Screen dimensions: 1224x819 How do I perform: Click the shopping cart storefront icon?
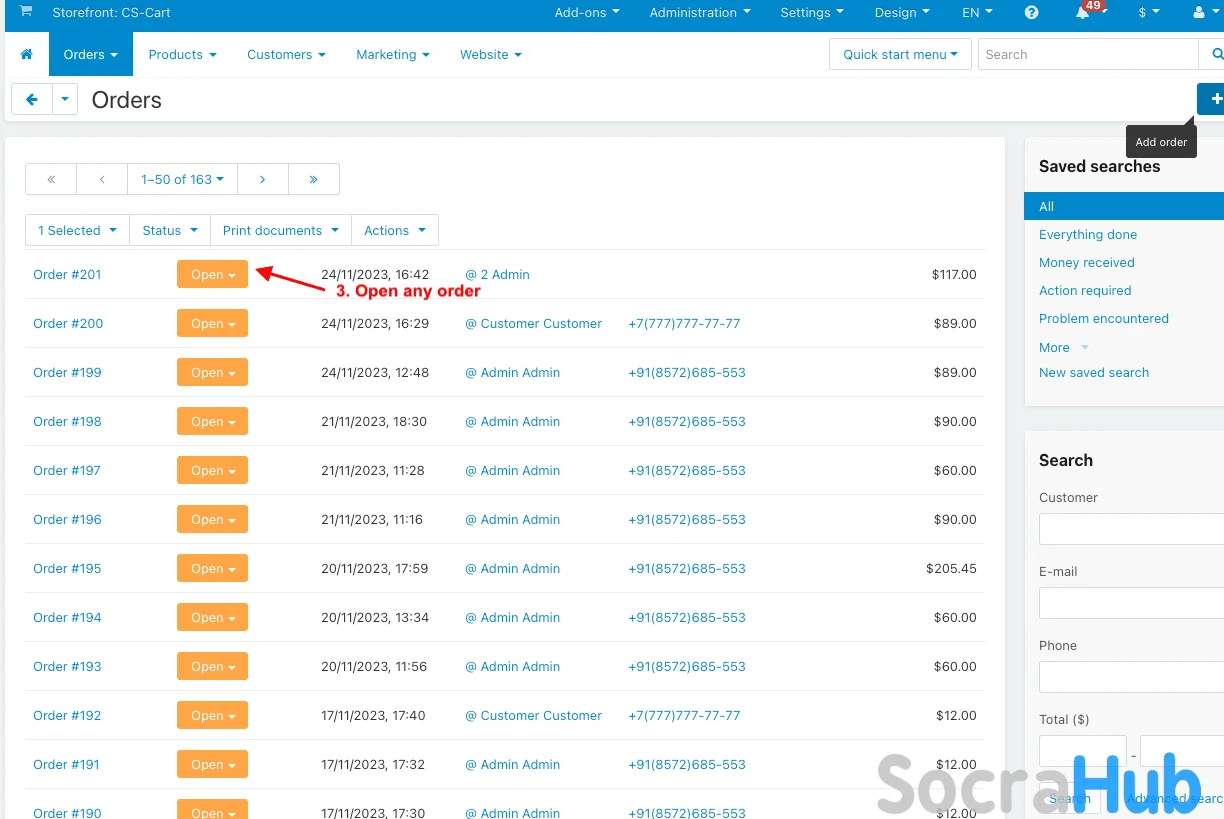click(x=26, y=12)
